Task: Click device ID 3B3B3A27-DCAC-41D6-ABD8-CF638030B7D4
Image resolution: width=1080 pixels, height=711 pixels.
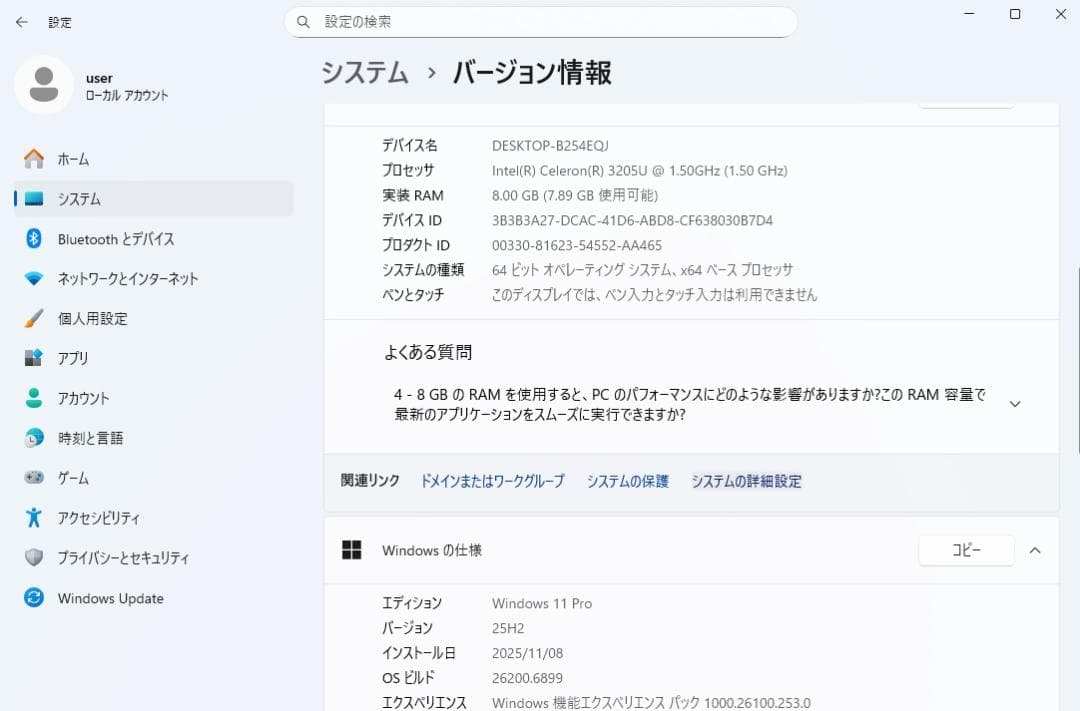Action: tap(632, 220)
